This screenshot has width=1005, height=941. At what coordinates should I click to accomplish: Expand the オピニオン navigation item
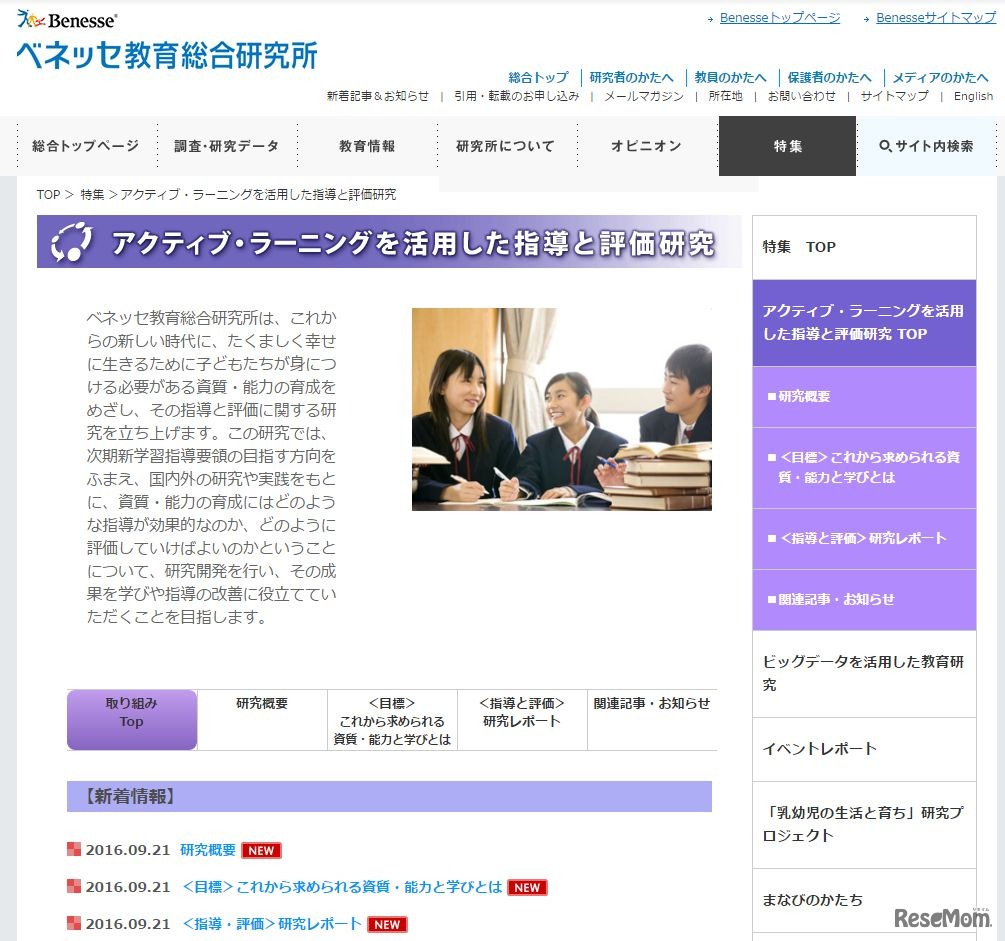tap(646, 145)
